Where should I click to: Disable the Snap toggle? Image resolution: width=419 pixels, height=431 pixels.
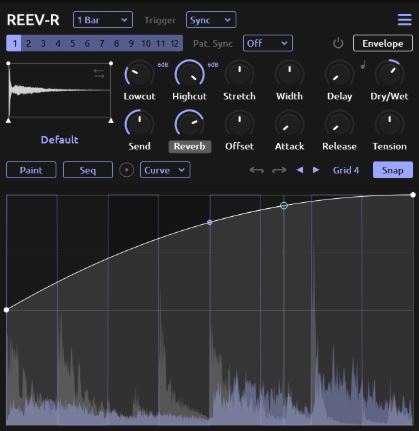click(393, 170)
